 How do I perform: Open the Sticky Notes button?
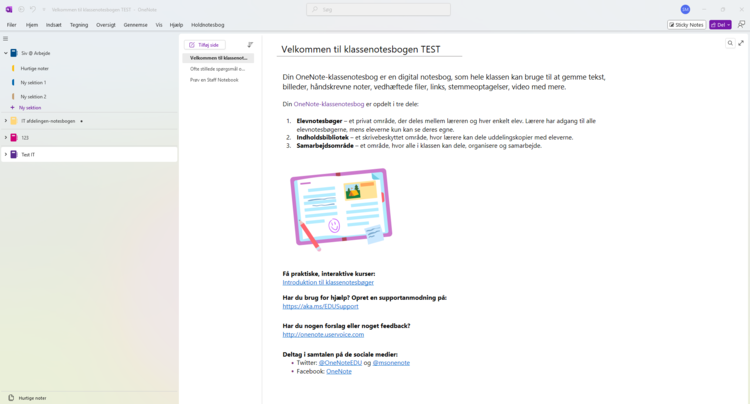coord(686,24)
